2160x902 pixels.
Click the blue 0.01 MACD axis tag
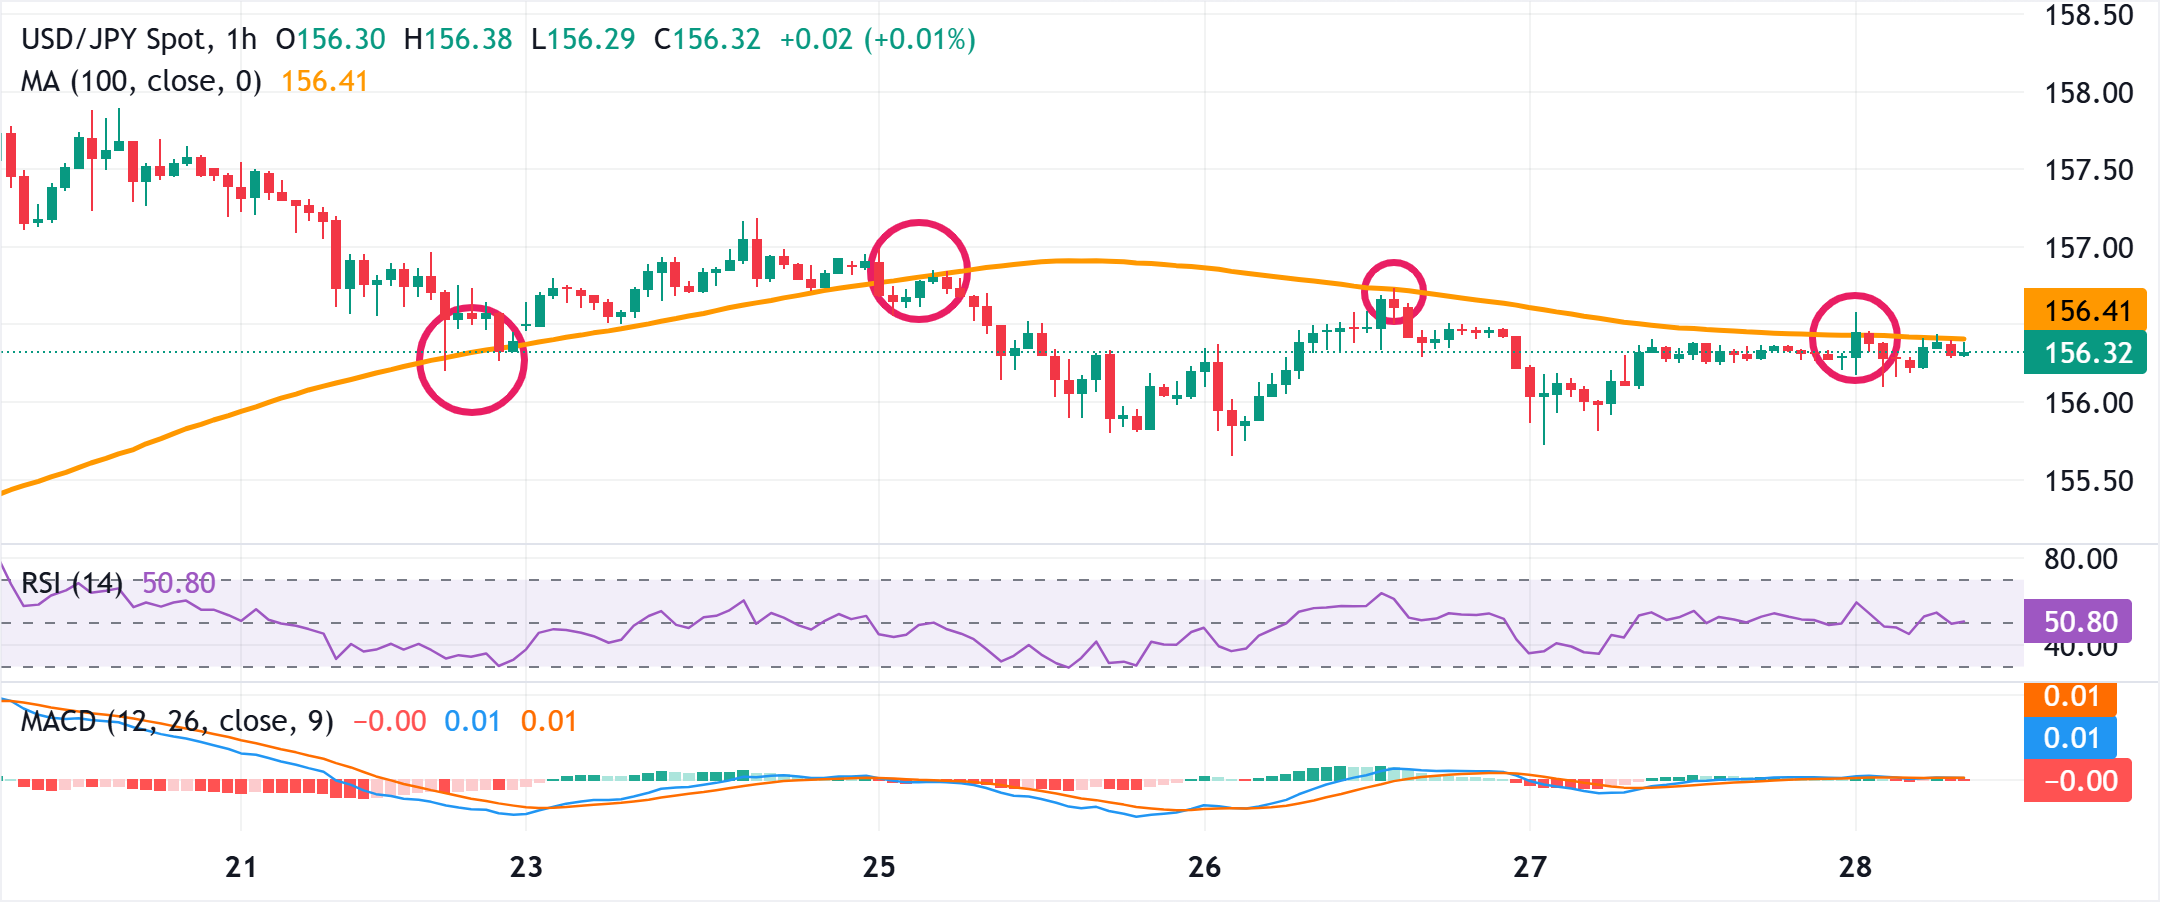click(2071, 738)
